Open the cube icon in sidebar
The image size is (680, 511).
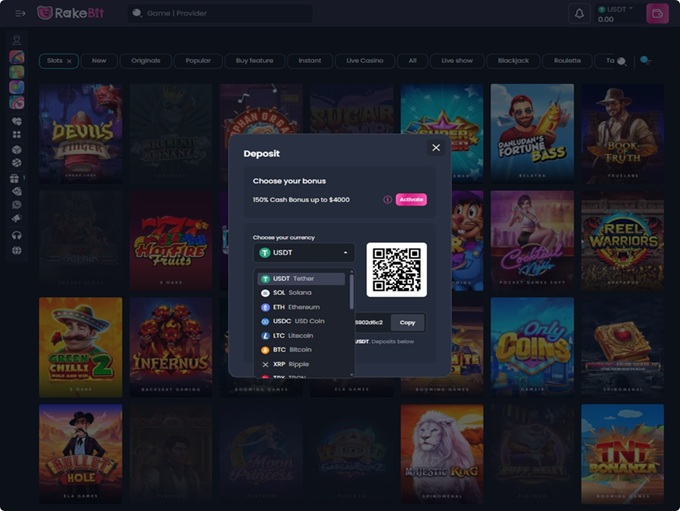[x=17, y=150]
